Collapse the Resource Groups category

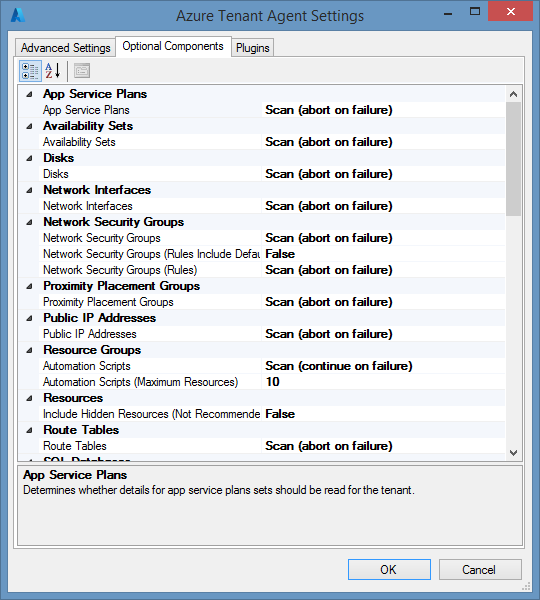click(29, 350)
